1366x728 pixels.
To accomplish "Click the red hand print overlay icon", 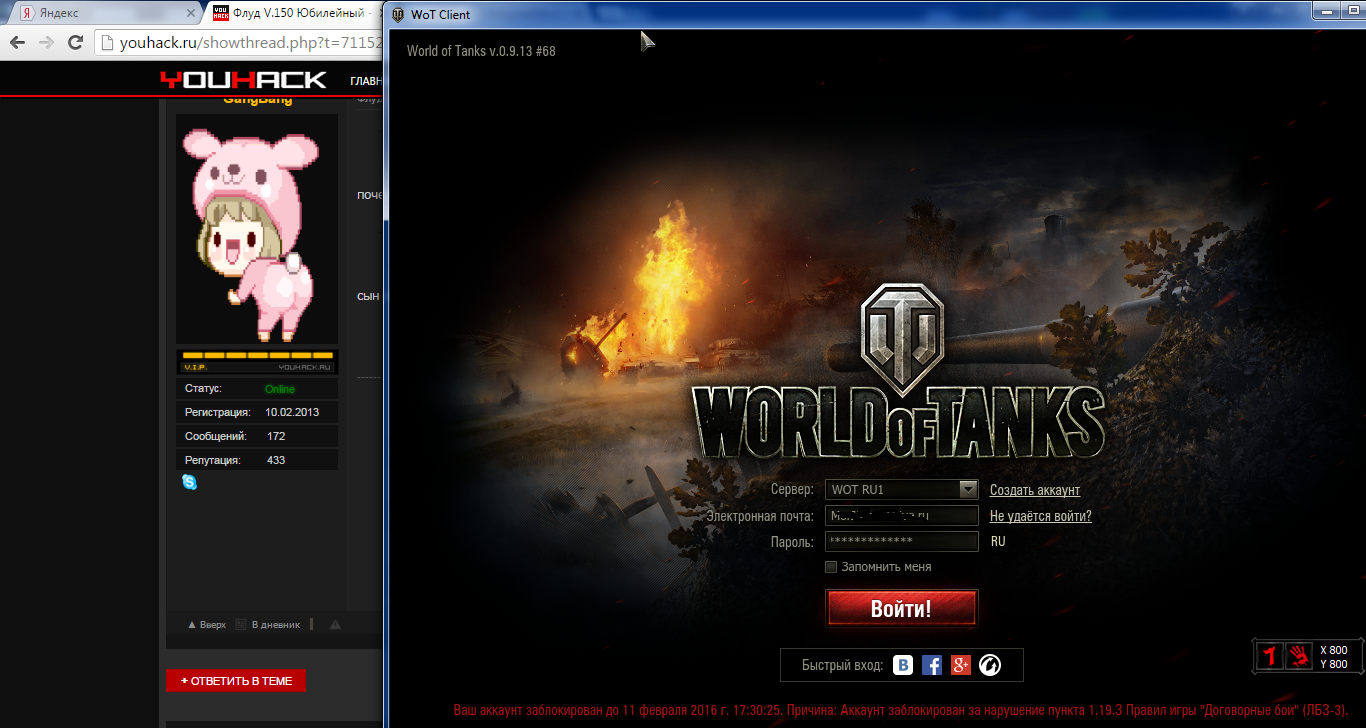I will (1298, 656).
